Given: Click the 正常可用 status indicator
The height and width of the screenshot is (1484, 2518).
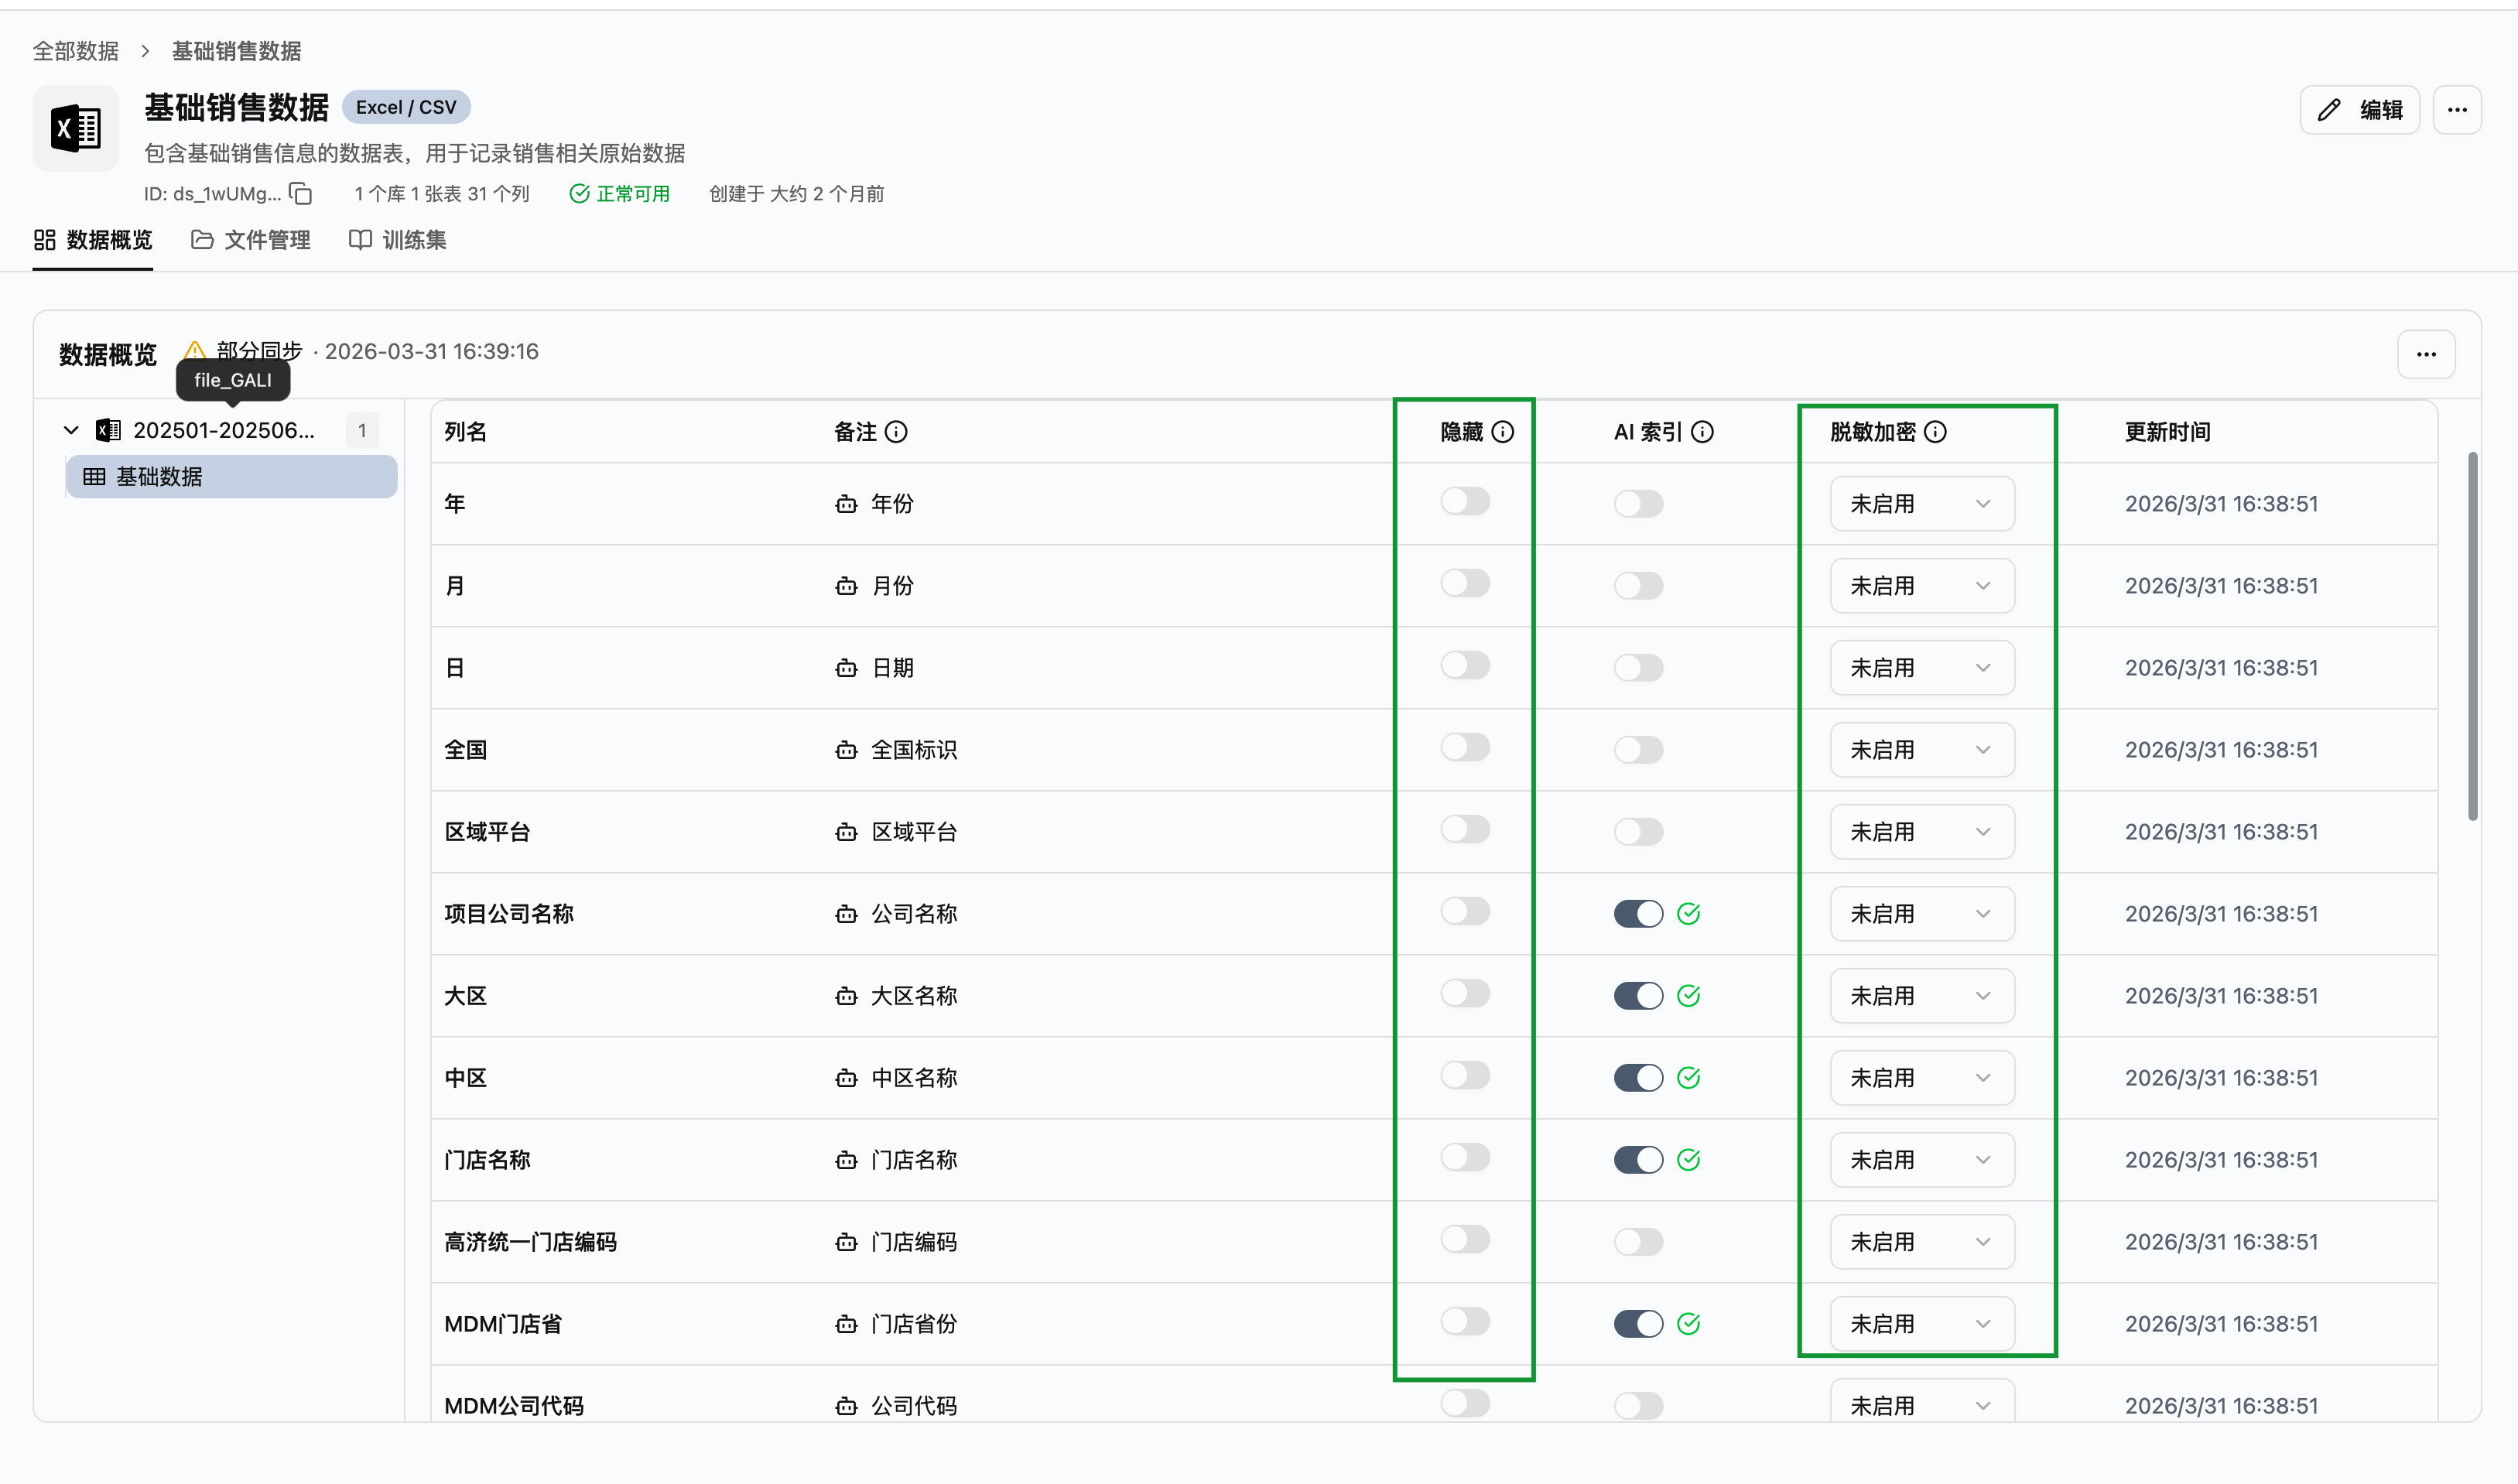Looking at the screenshot, I should 619,193.
